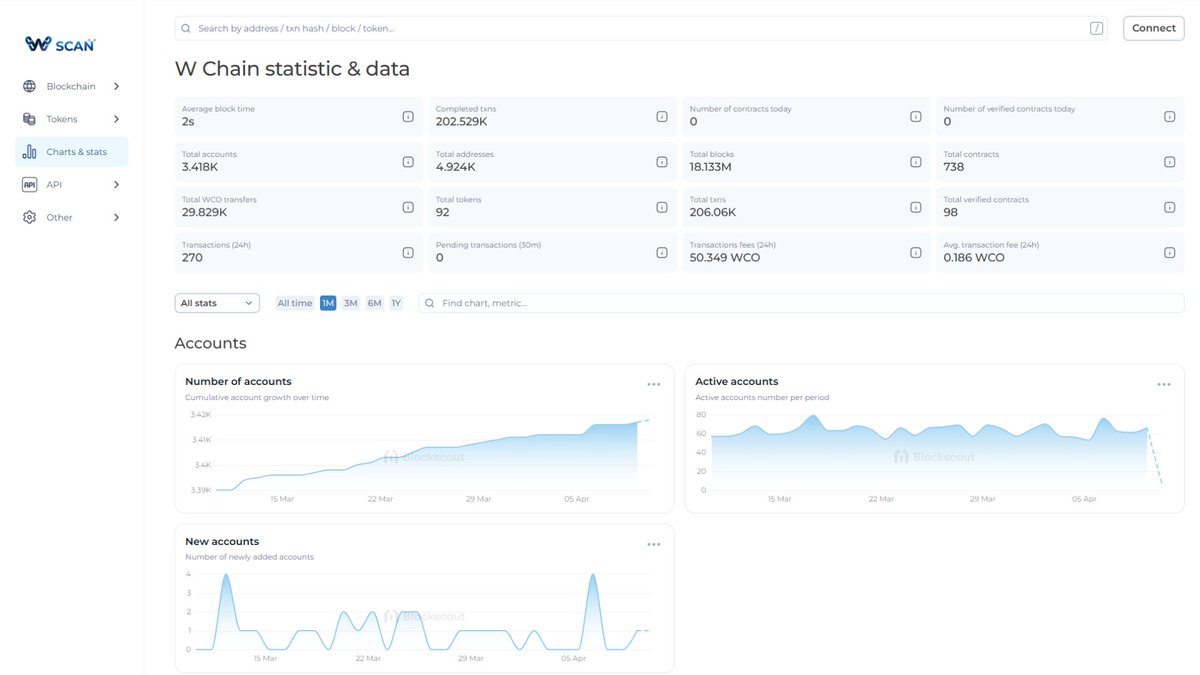
Task: Open the New accounts chart title
Action: point(222,541)
